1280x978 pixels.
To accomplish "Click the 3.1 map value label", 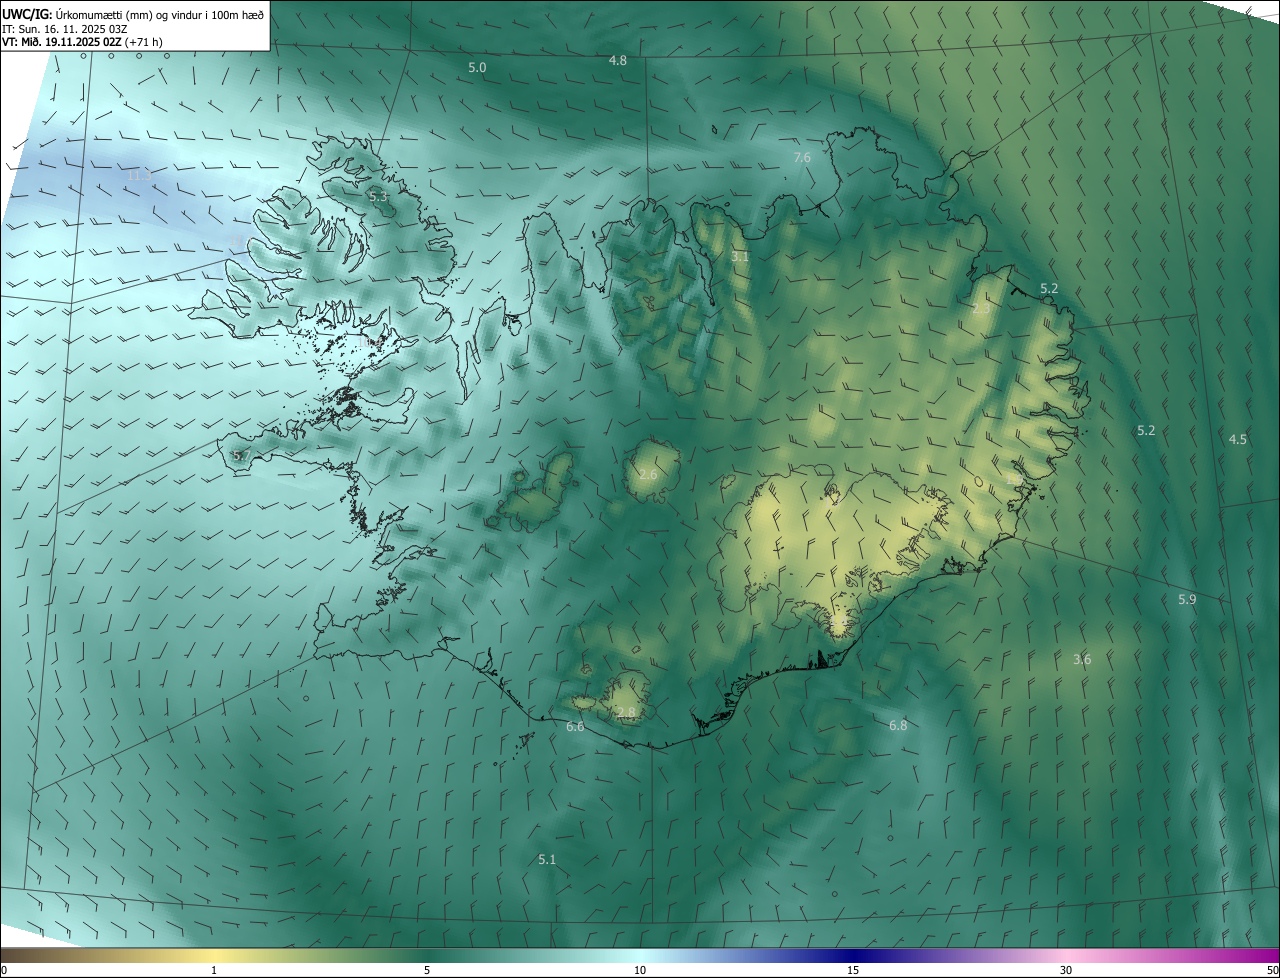I will coord(740,257).
